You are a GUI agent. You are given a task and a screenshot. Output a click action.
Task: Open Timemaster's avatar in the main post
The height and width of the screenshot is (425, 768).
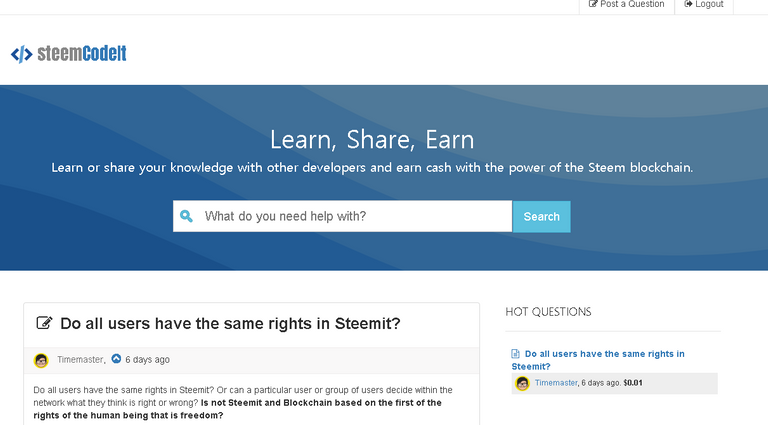[x=41, y=360]
